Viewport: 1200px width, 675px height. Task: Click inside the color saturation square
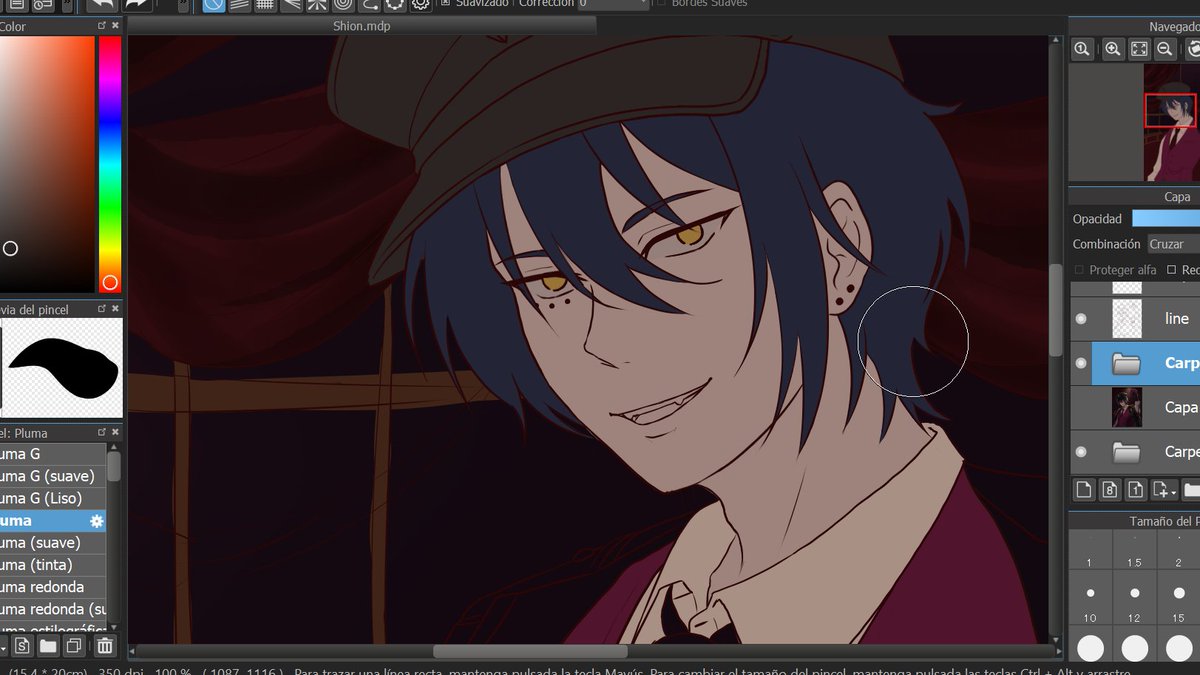[x=46, y=164]
